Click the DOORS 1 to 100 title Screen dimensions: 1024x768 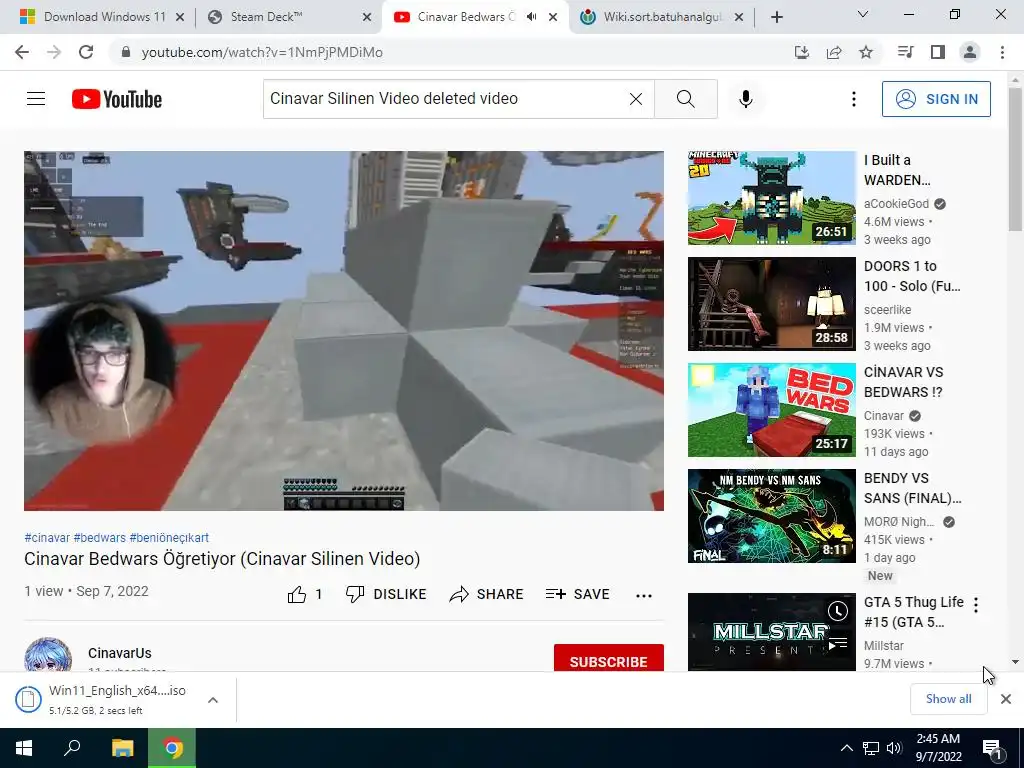point(912,276)
